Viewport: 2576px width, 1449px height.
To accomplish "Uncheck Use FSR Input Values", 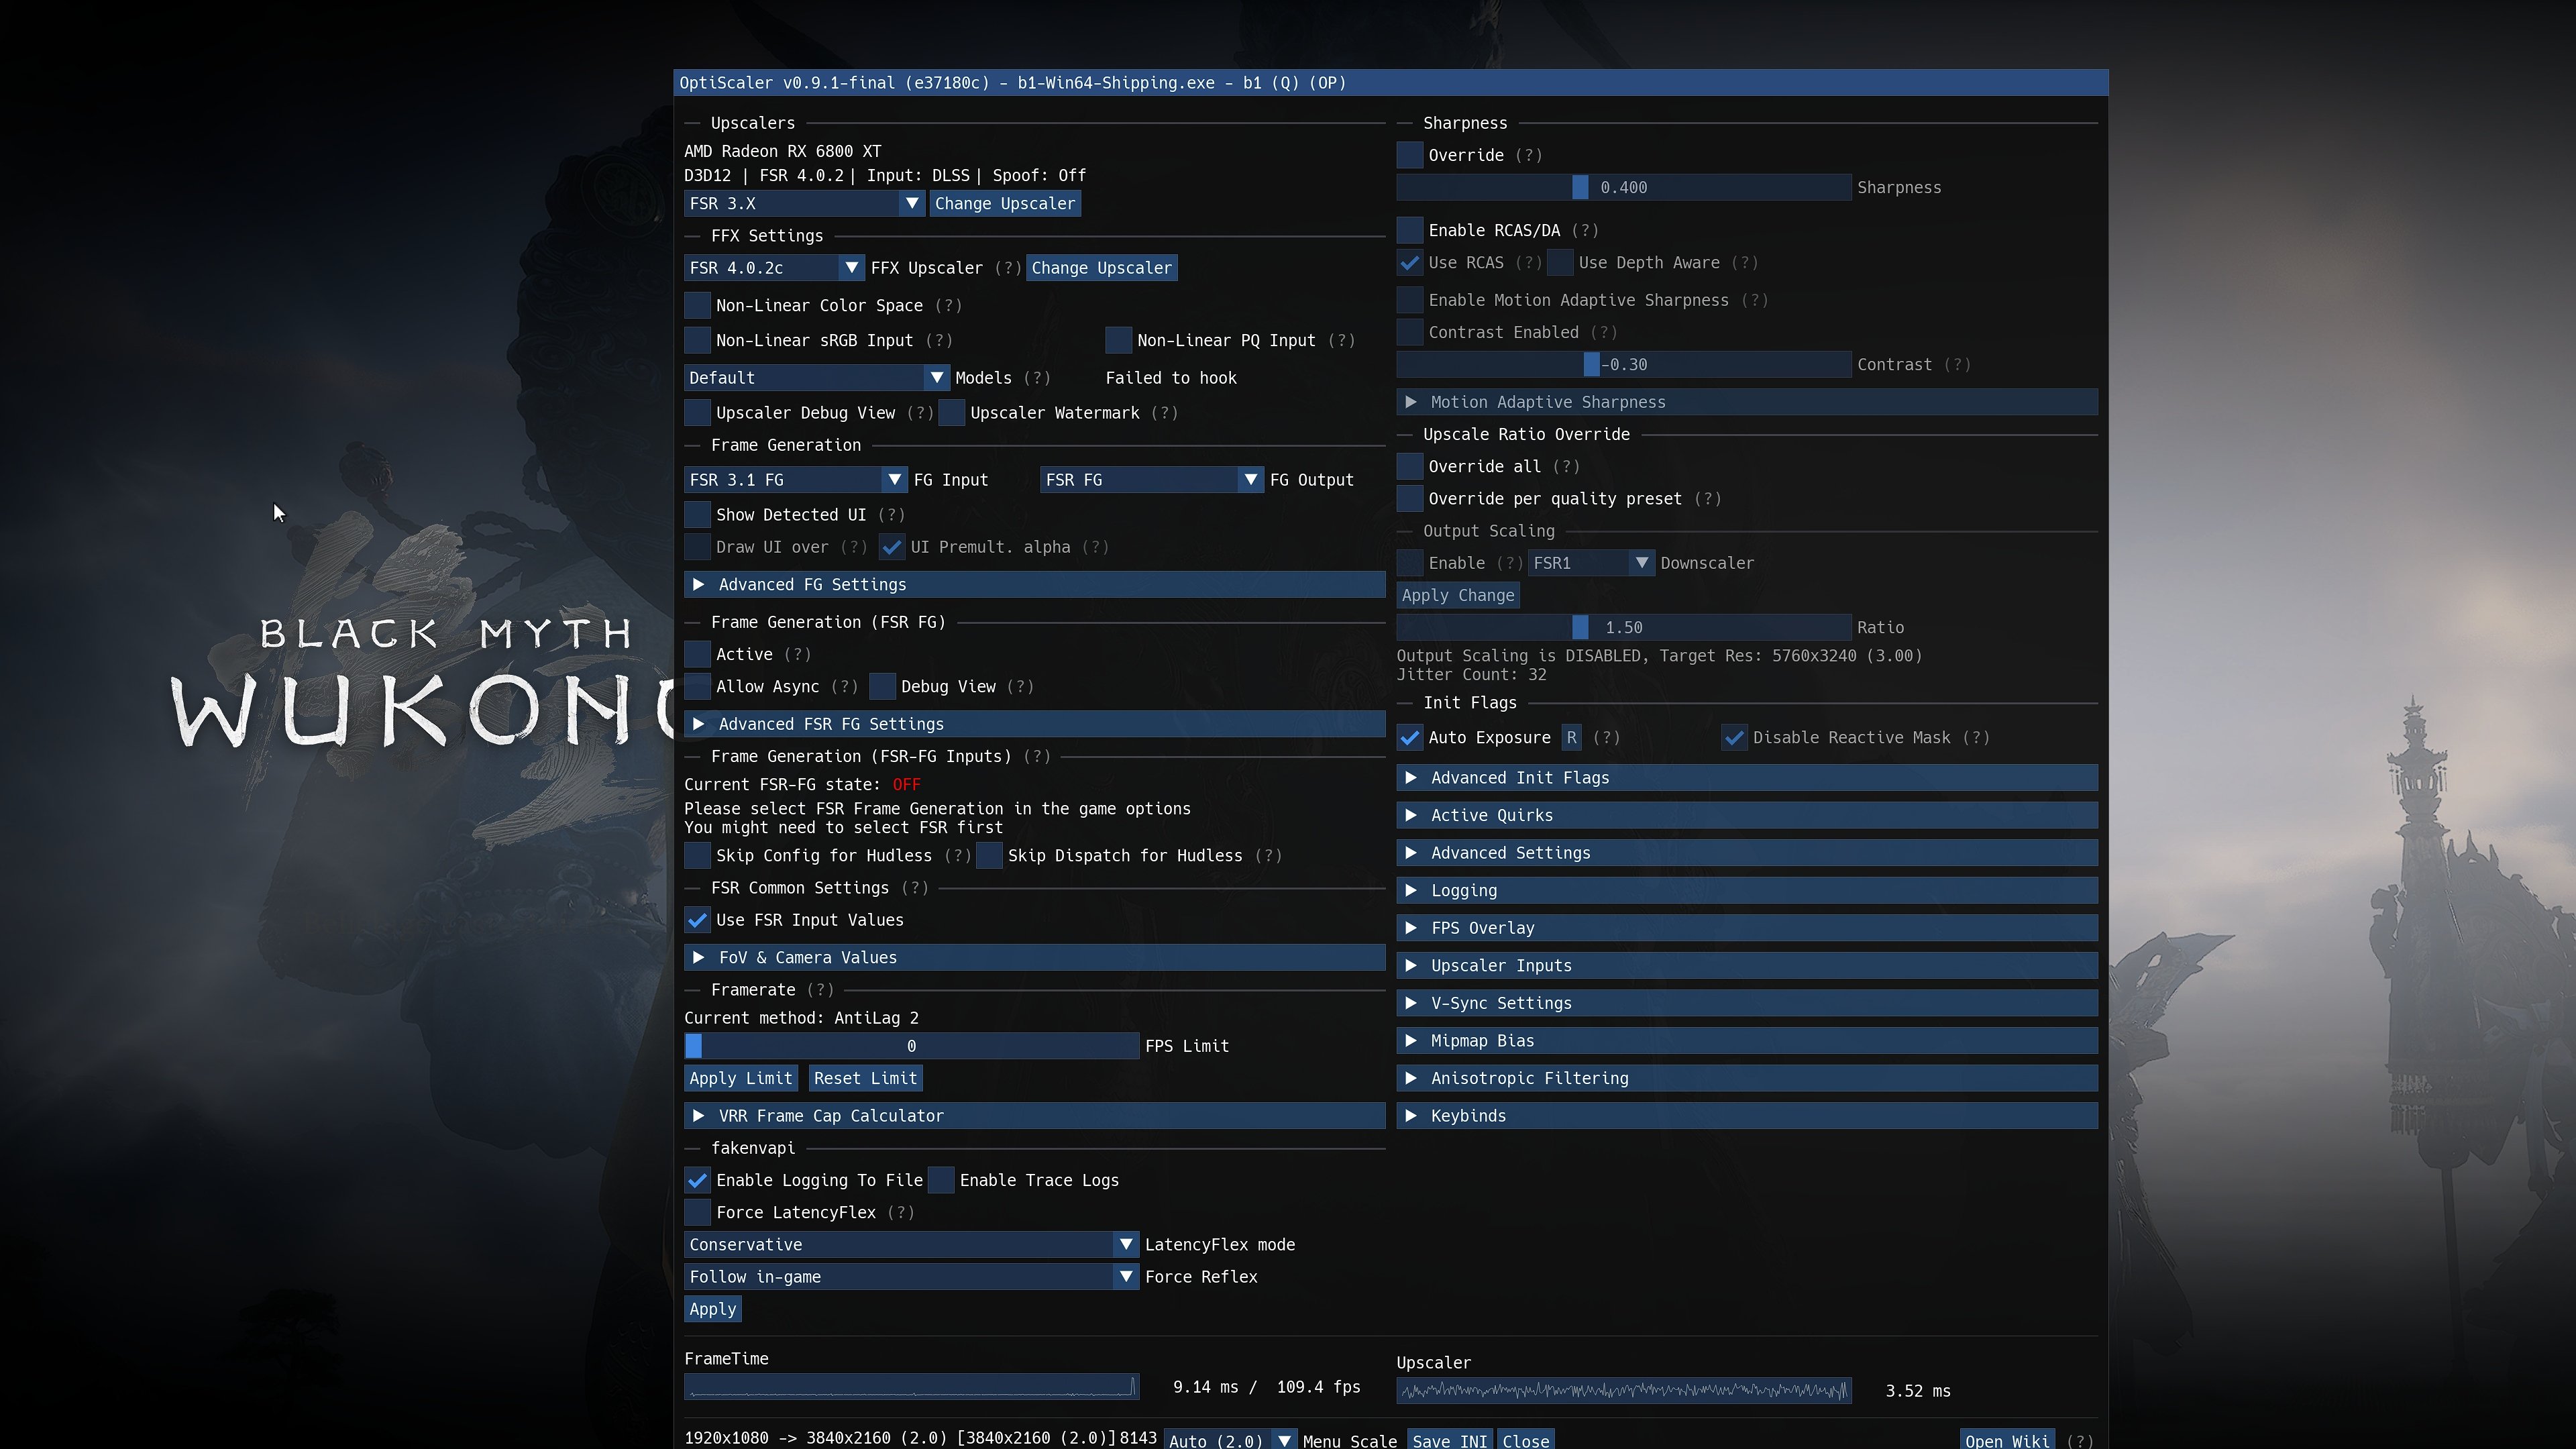I will coord(698,920).
